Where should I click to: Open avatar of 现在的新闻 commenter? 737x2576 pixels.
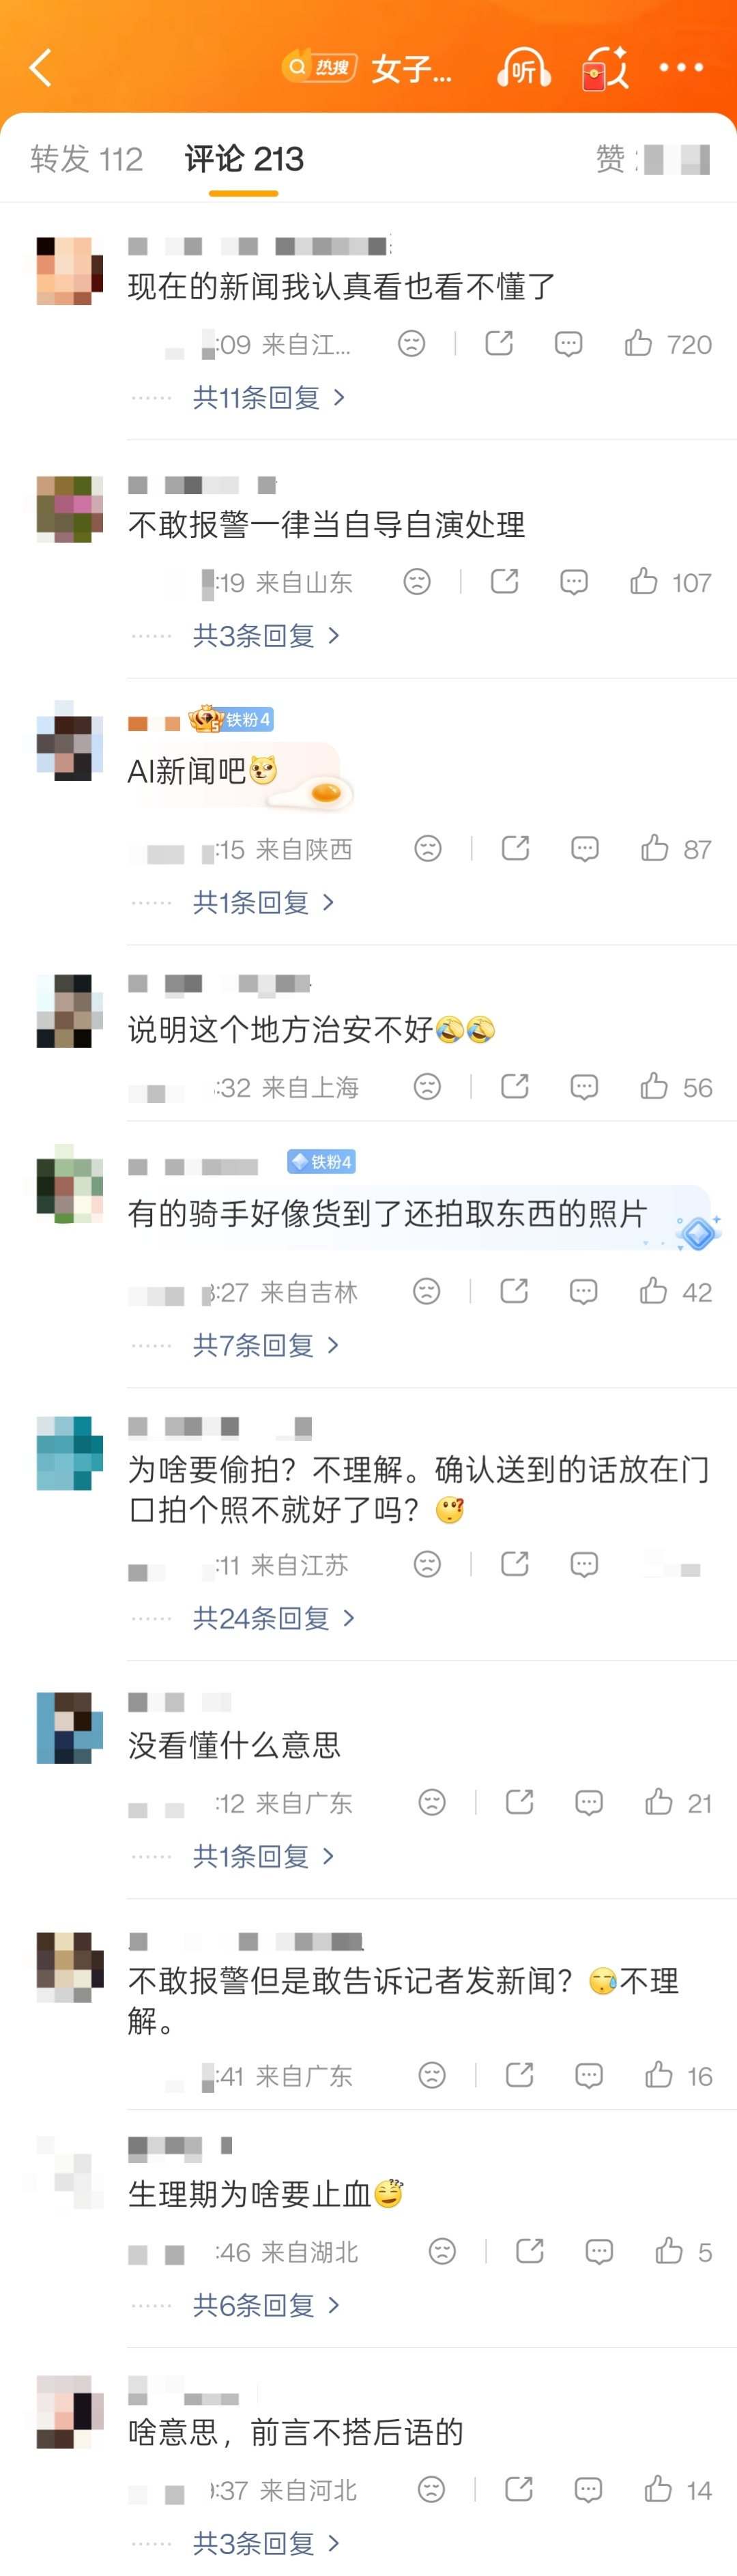coord(69,270)
